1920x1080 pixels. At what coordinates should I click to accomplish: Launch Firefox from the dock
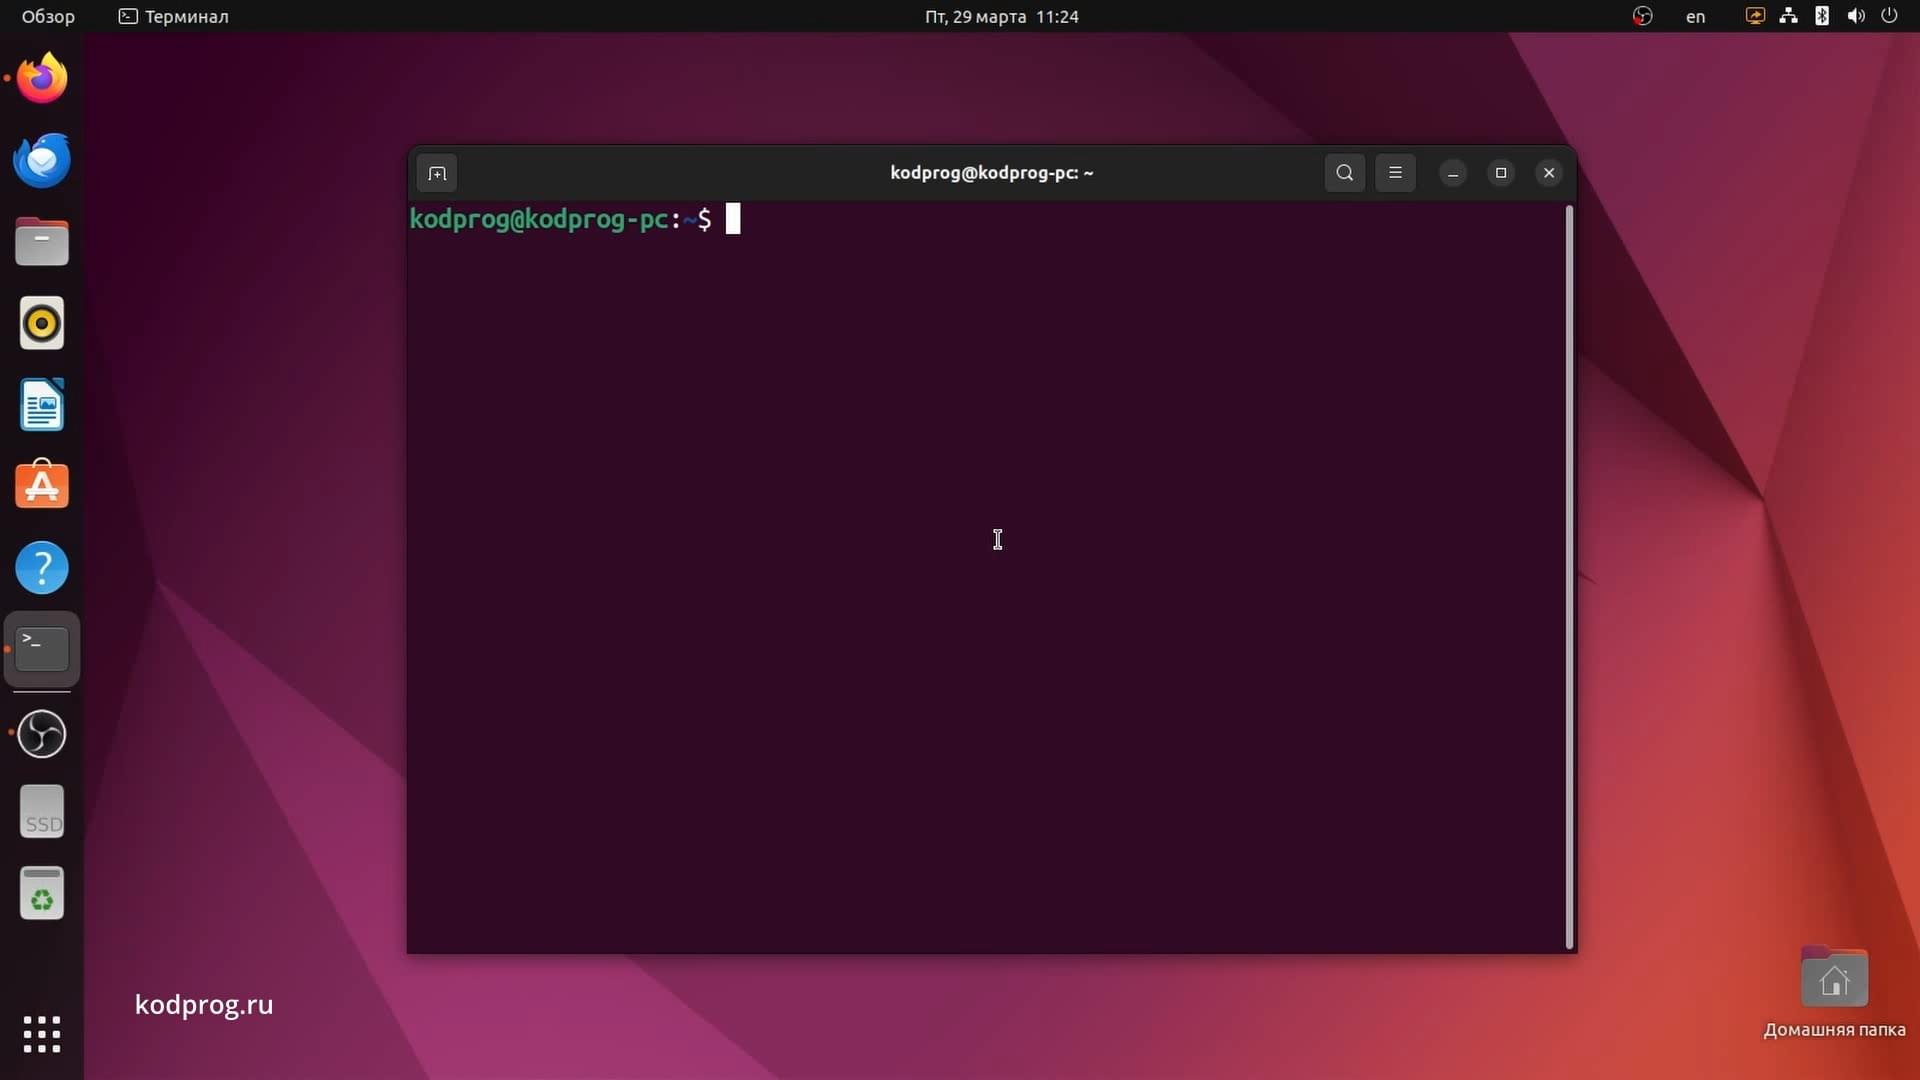(x=42, y=78)
